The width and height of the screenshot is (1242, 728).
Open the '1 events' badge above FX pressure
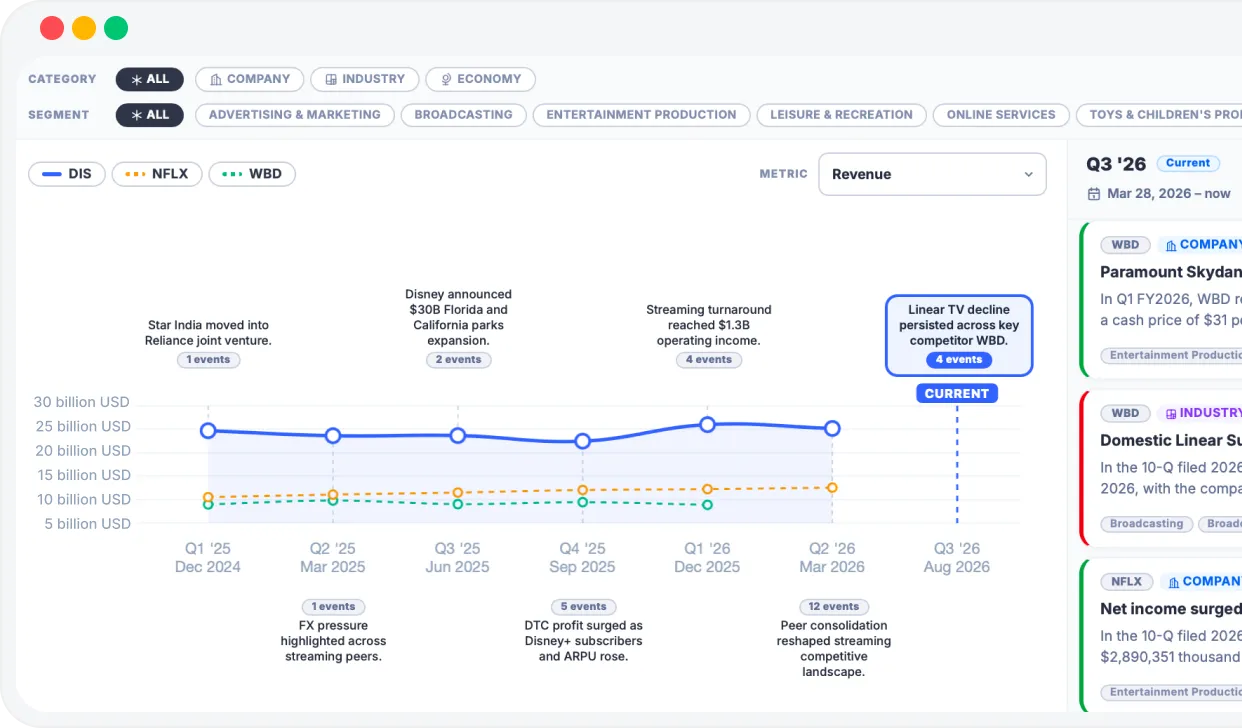[x=333, y=607]
